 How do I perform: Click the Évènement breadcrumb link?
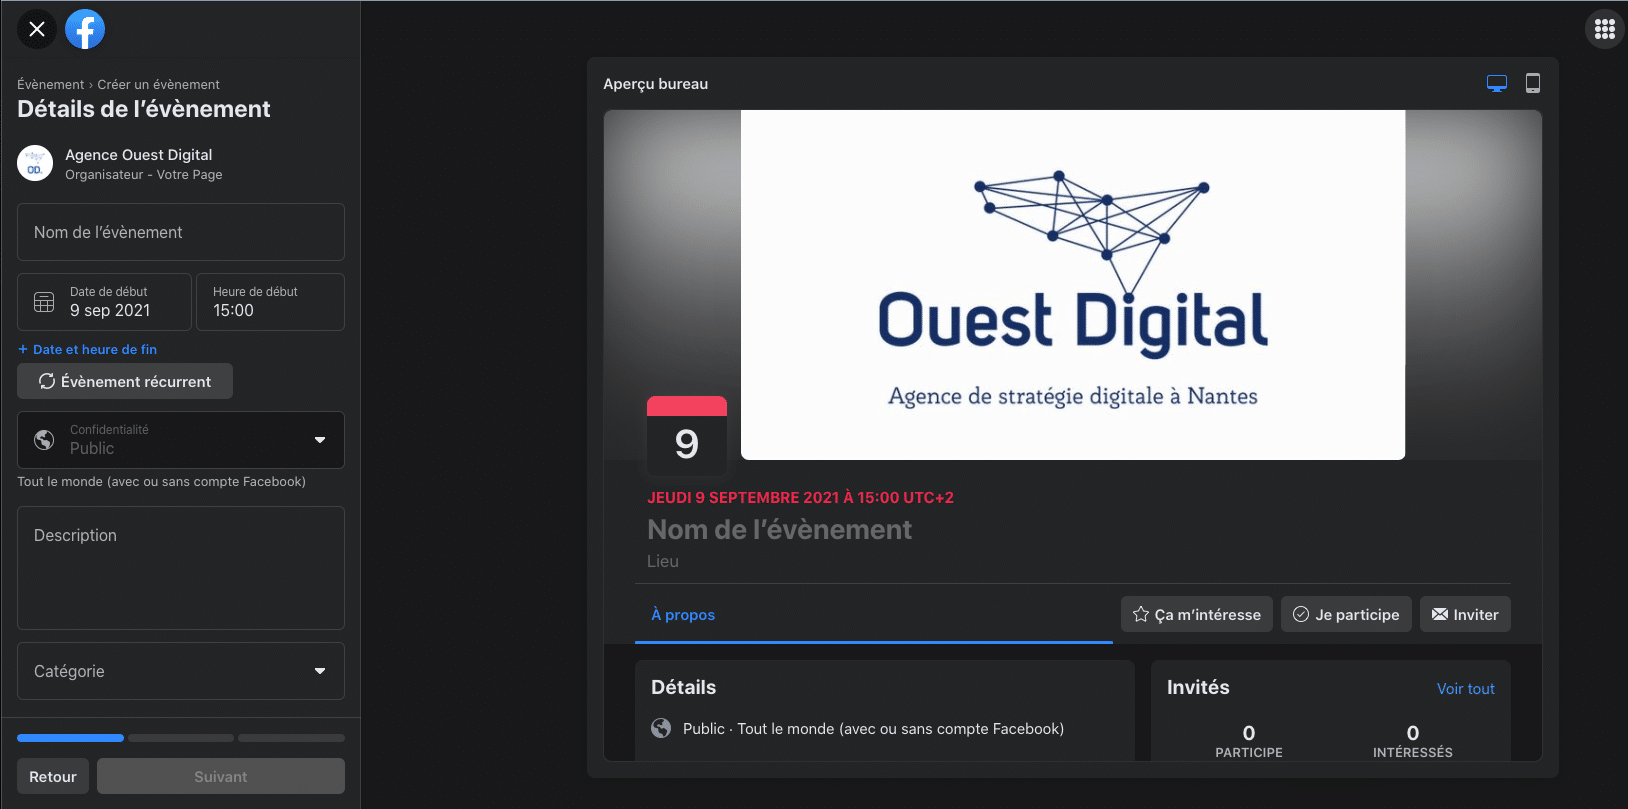[51, 84]
